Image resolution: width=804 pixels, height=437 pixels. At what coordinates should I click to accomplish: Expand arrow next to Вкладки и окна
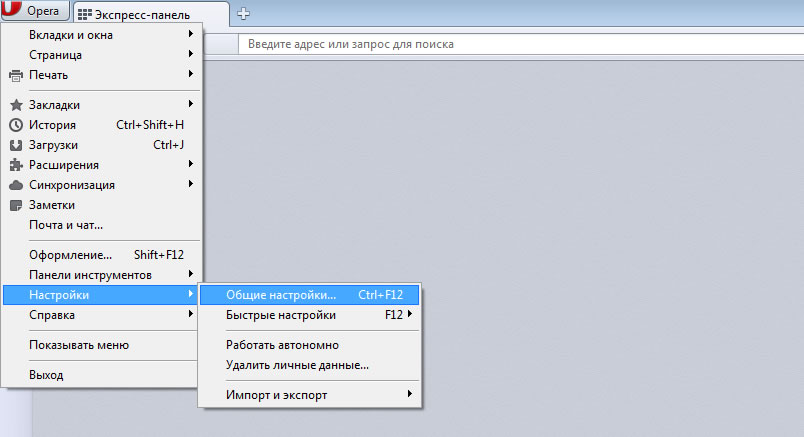click(x=191, y=34)
